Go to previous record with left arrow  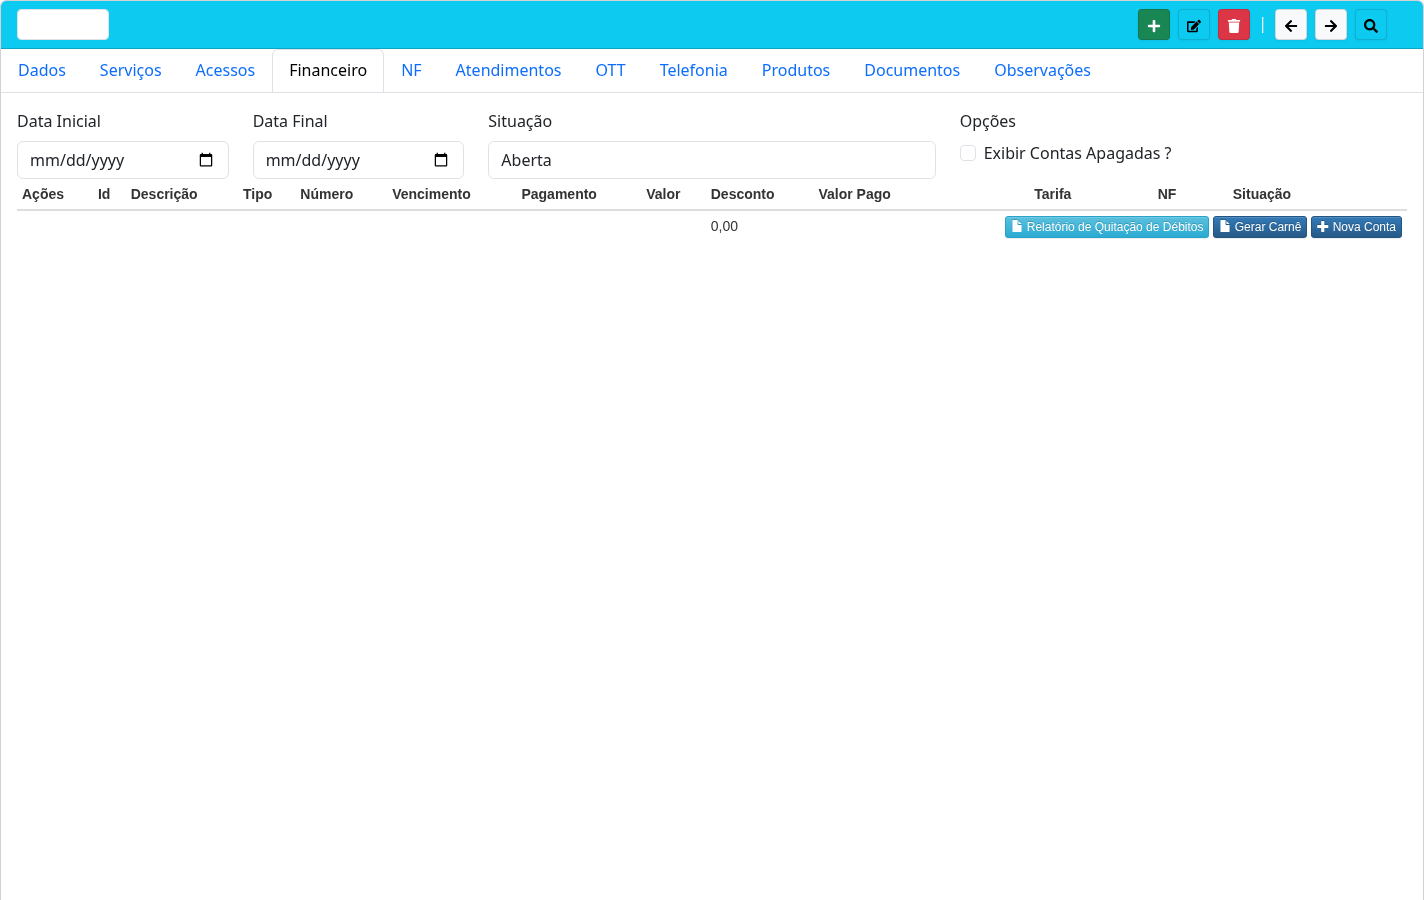click(x=1290, y=25)
